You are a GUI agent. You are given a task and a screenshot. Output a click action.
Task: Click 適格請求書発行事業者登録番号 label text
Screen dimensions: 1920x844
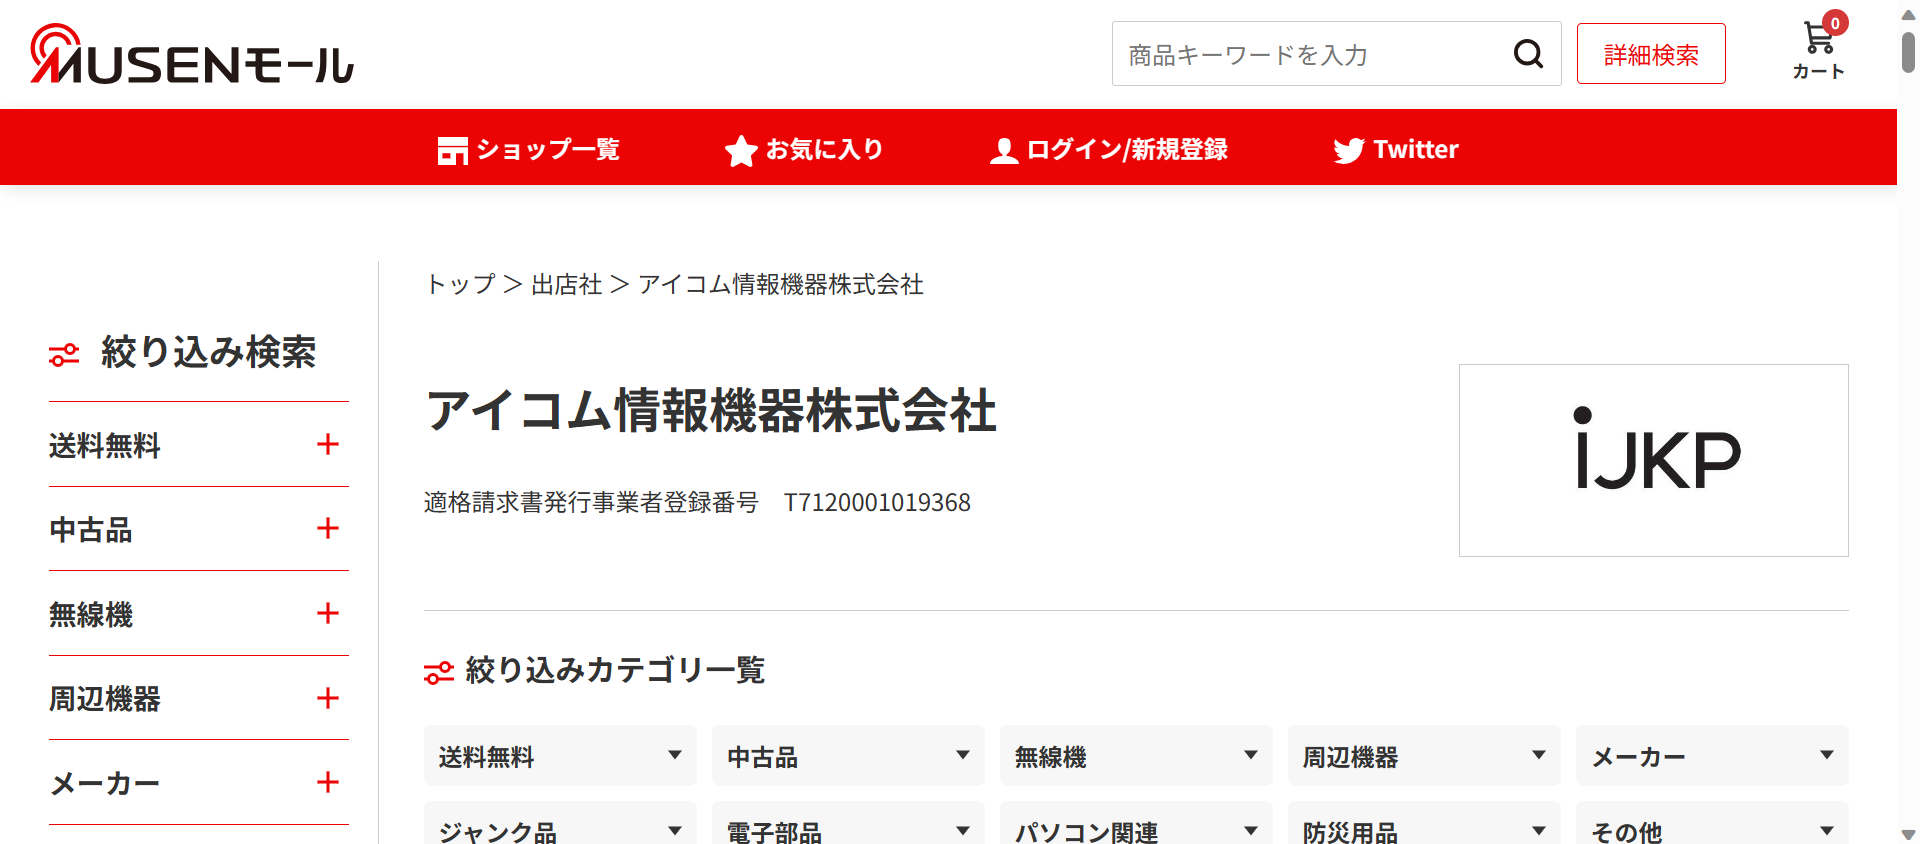pyautogui.click(x=591, y=502)
